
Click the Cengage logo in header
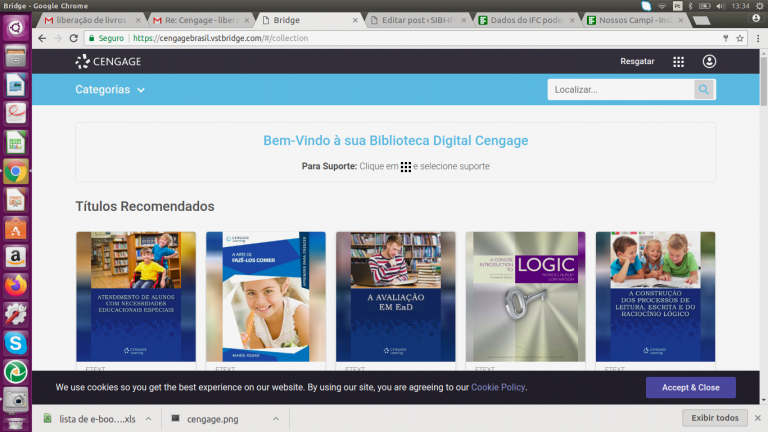[x=108, y=62]
